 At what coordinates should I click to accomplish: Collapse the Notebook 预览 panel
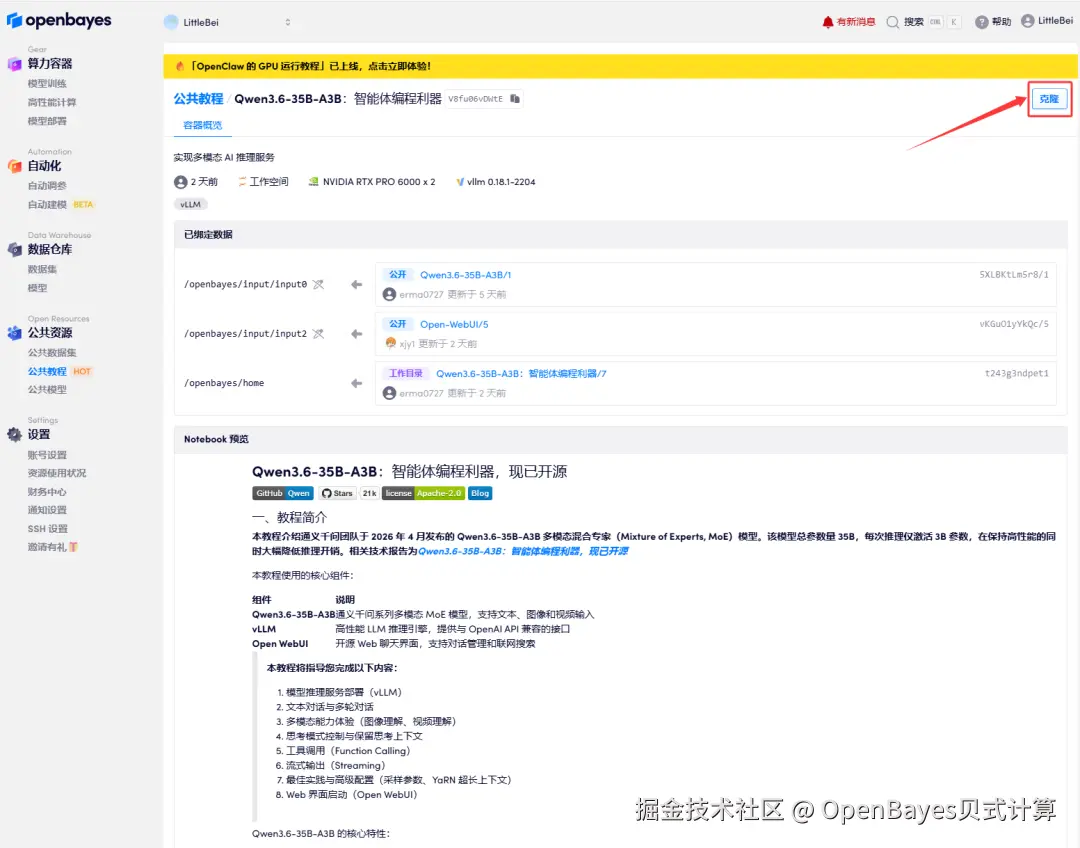[x=216, y=439]
